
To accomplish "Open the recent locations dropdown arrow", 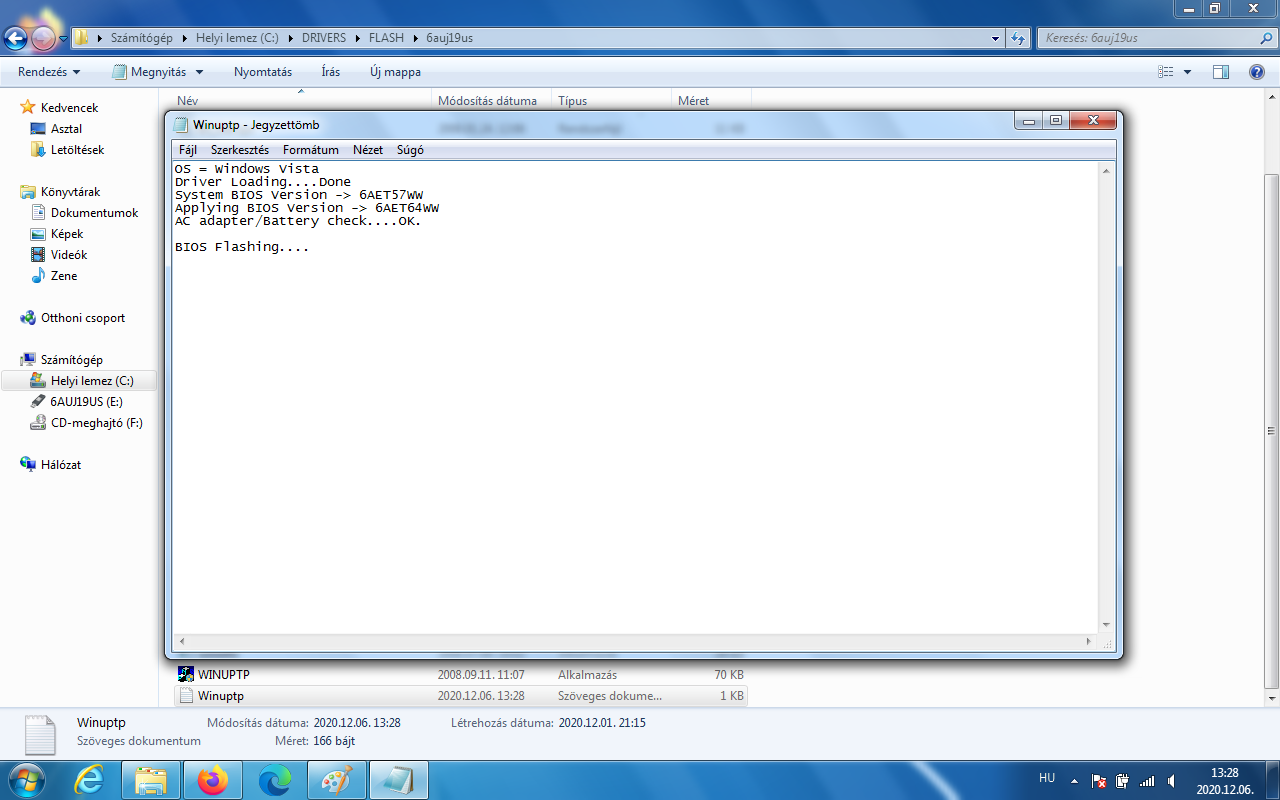I will coord(63,39).
